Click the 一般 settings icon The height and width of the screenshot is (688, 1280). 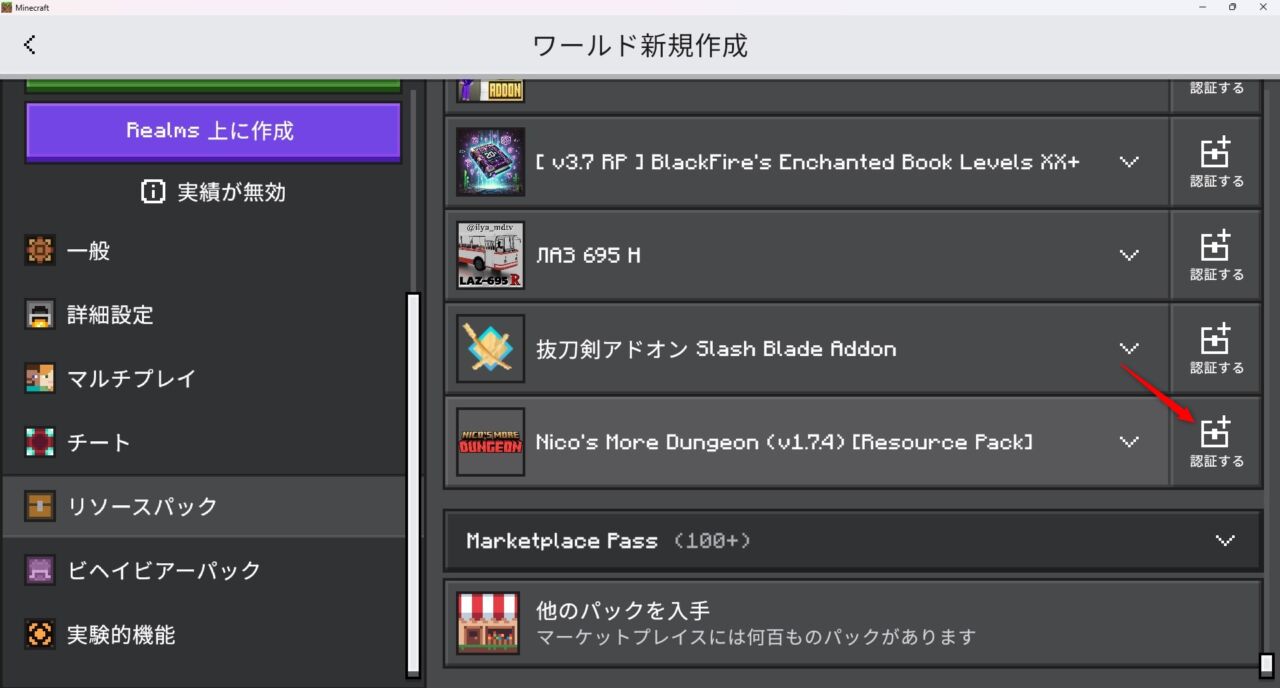(x=40, y=251)
